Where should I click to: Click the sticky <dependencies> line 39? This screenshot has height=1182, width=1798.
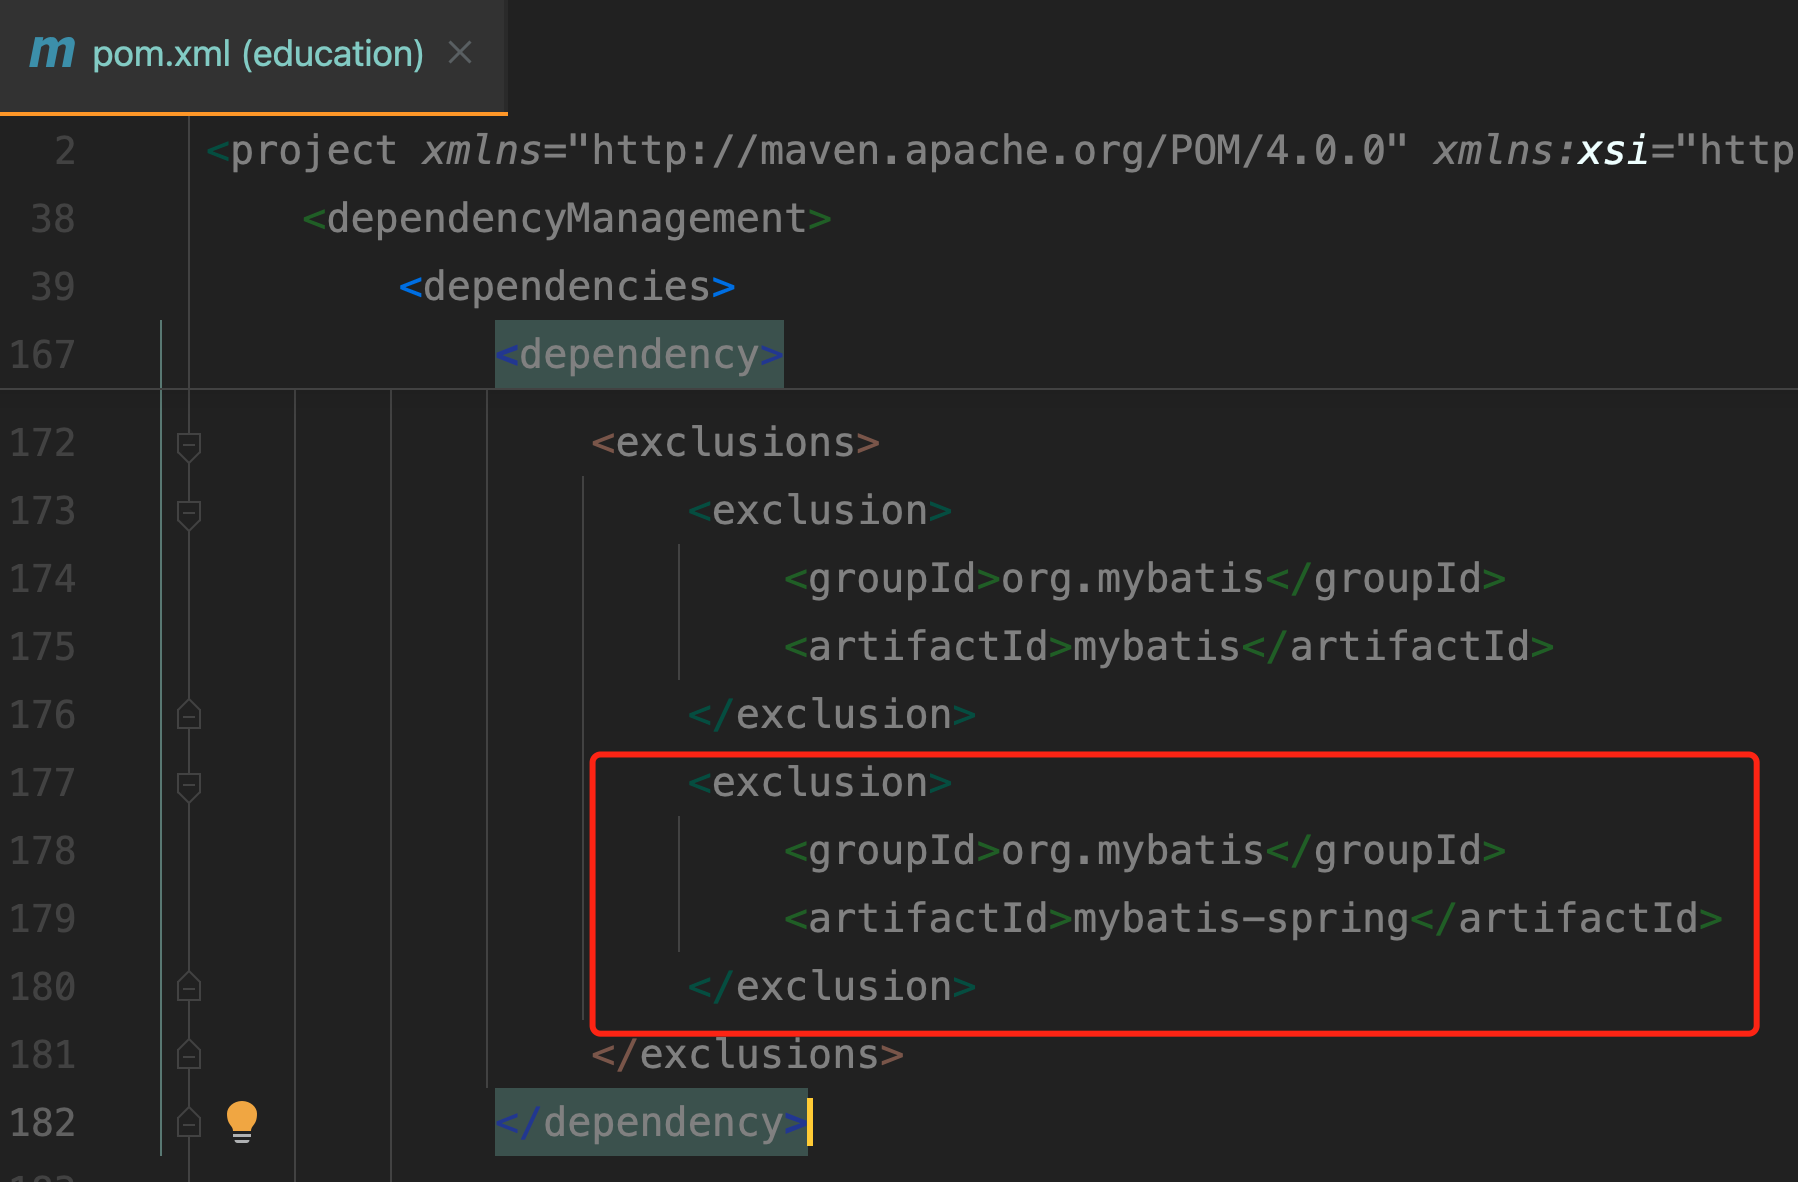567,287
